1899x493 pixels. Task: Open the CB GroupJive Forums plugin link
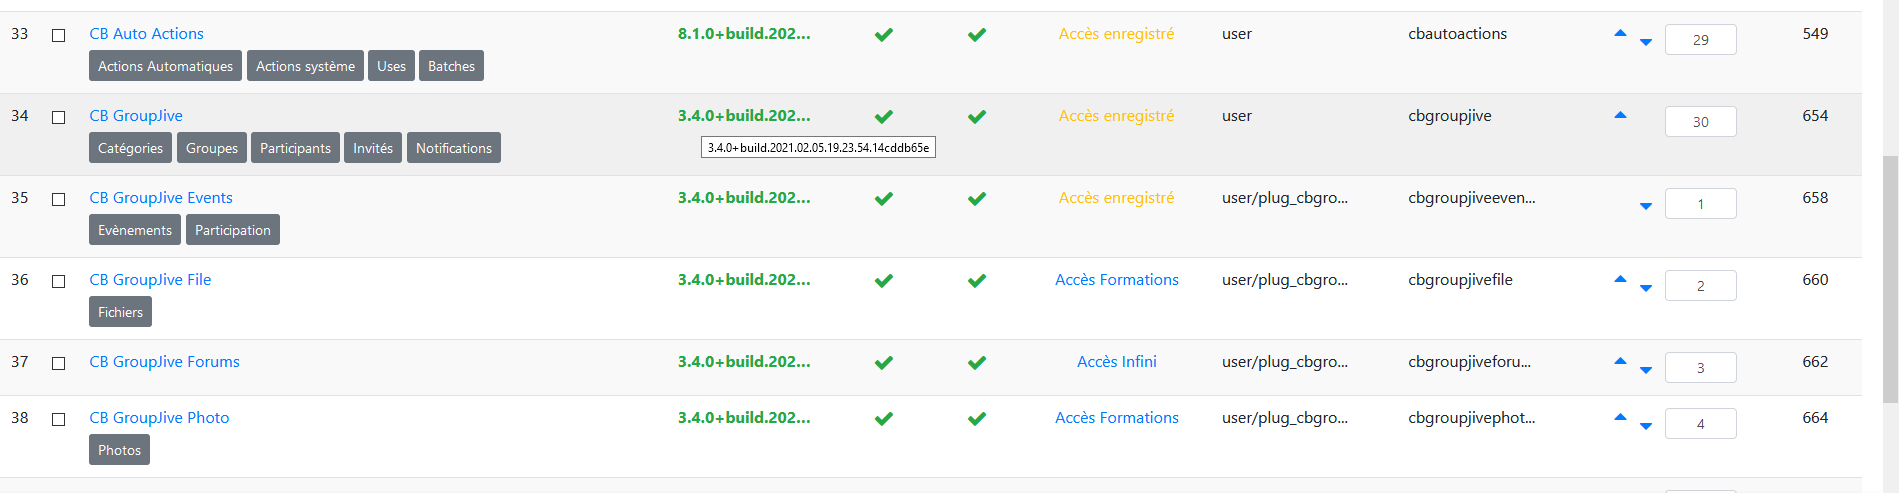[165, 362]
